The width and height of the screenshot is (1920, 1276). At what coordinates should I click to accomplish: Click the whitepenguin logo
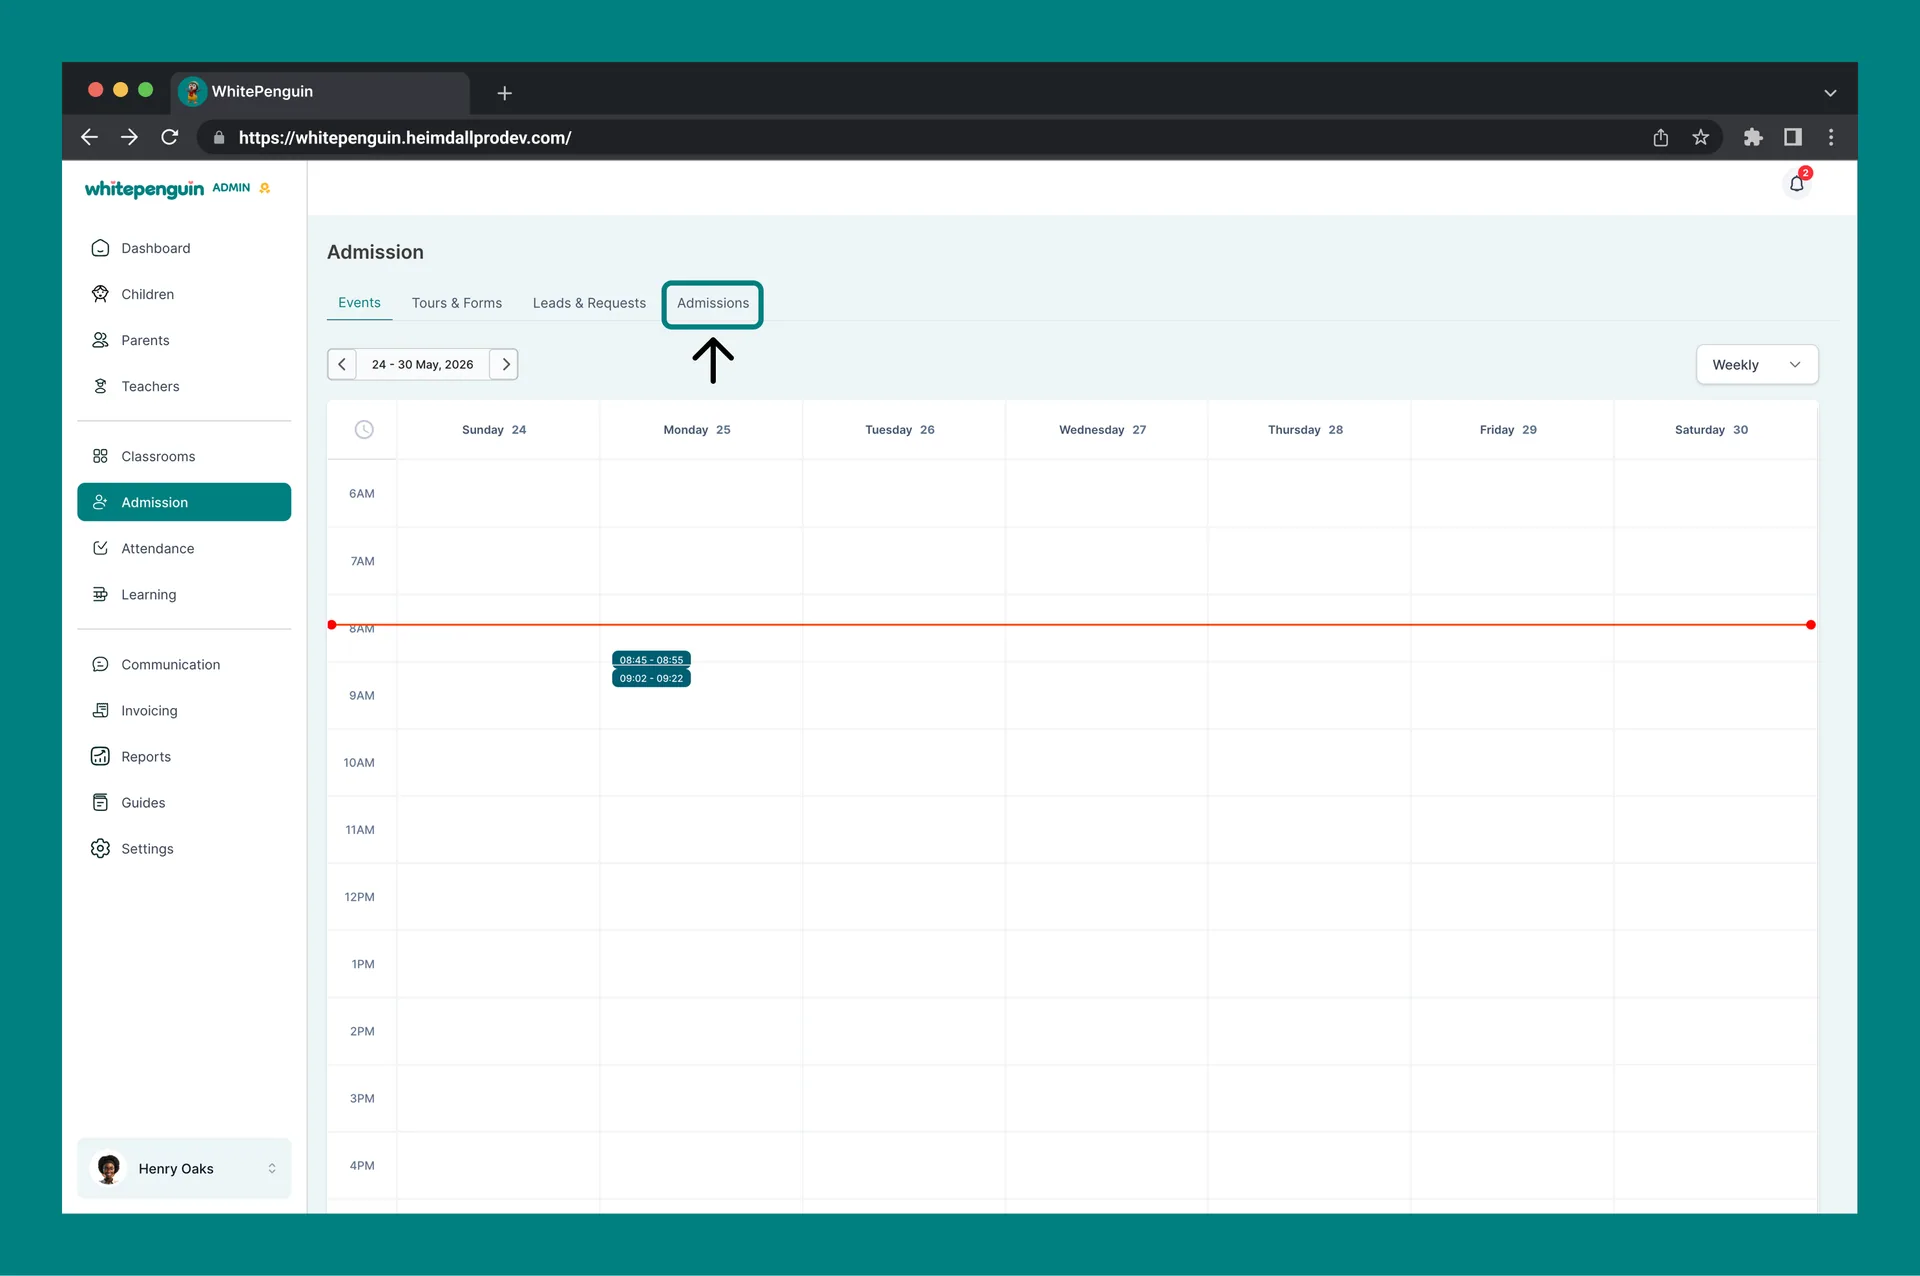pyautogui.click(x=144, y=189)
